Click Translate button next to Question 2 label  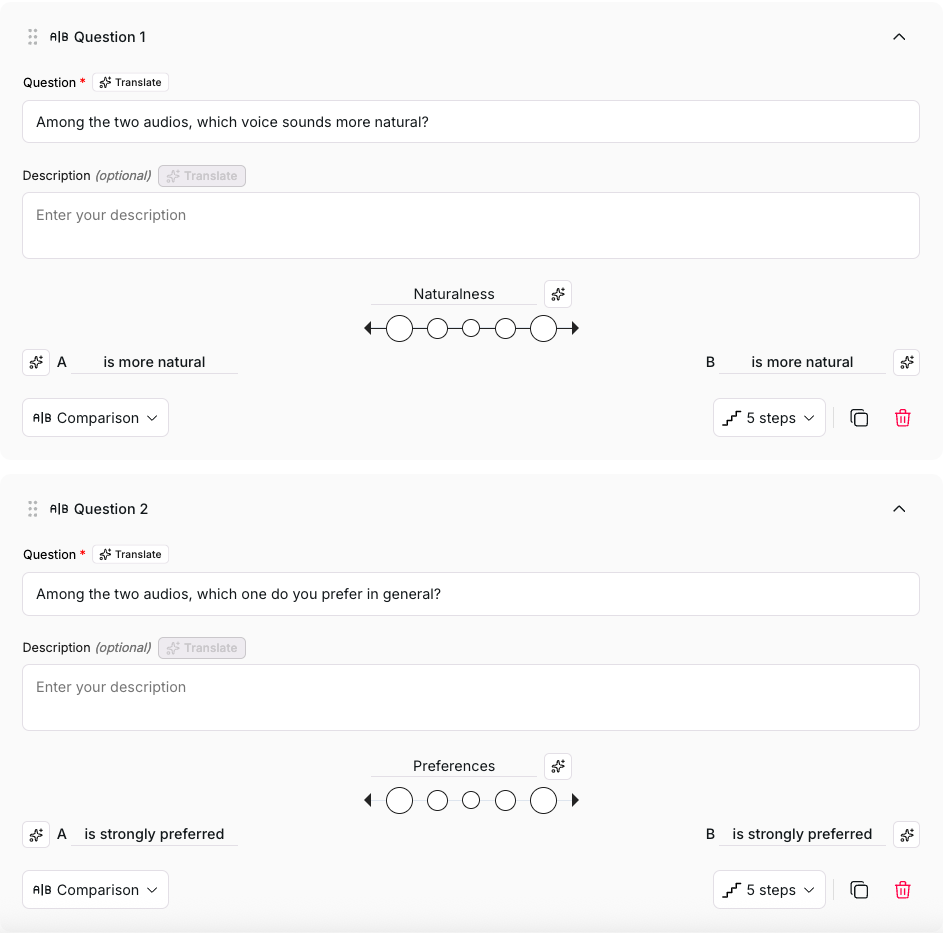pos(131,554)
